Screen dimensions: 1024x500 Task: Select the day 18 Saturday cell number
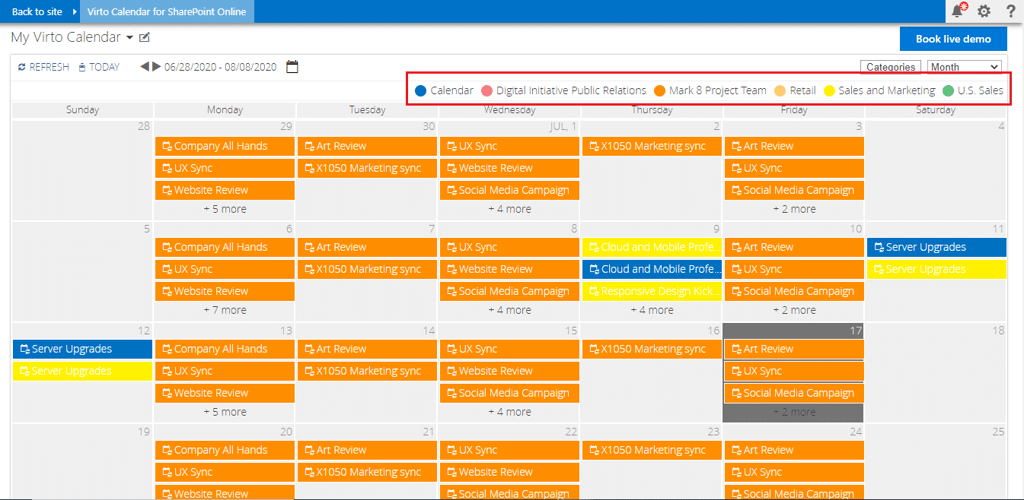coord(999,331)
